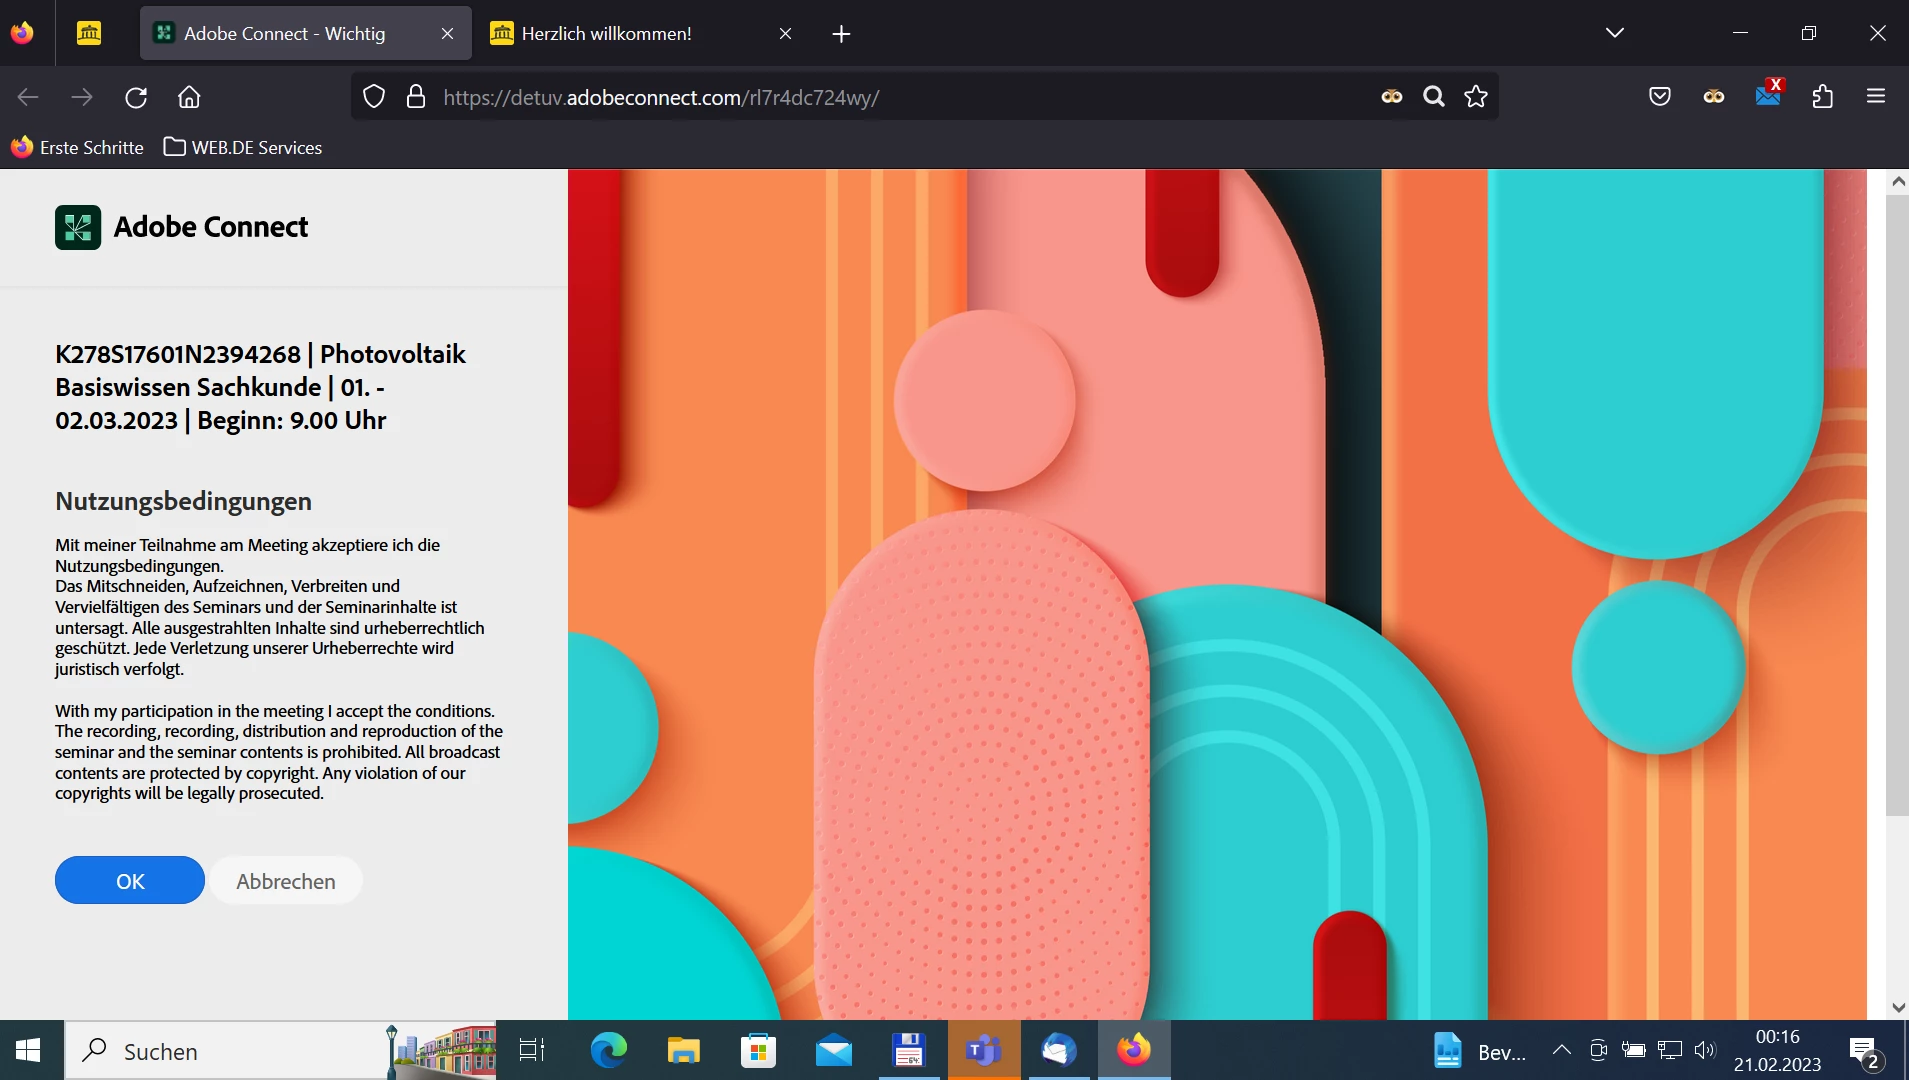Click the Nutzungsbedingungen heading

184,500
